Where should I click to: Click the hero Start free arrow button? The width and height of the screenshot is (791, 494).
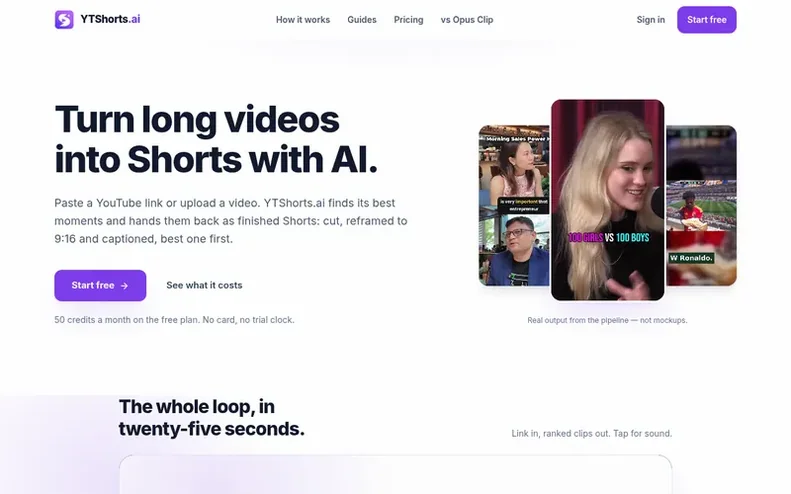pyautogui.click(x=100, y=286)
